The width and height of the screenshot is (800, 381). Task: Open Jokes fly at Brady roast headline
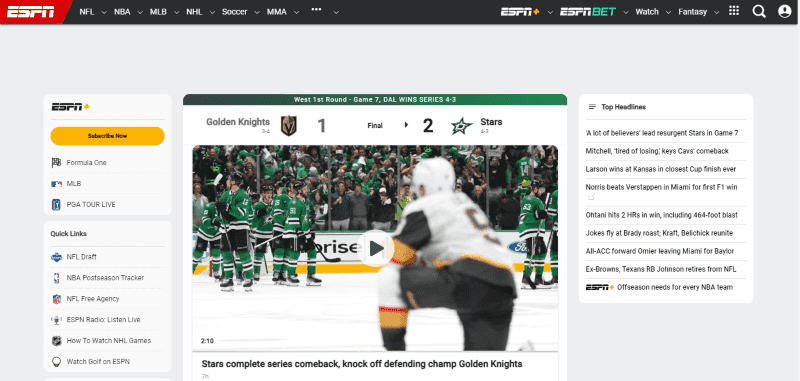click(x=659, y=233)
